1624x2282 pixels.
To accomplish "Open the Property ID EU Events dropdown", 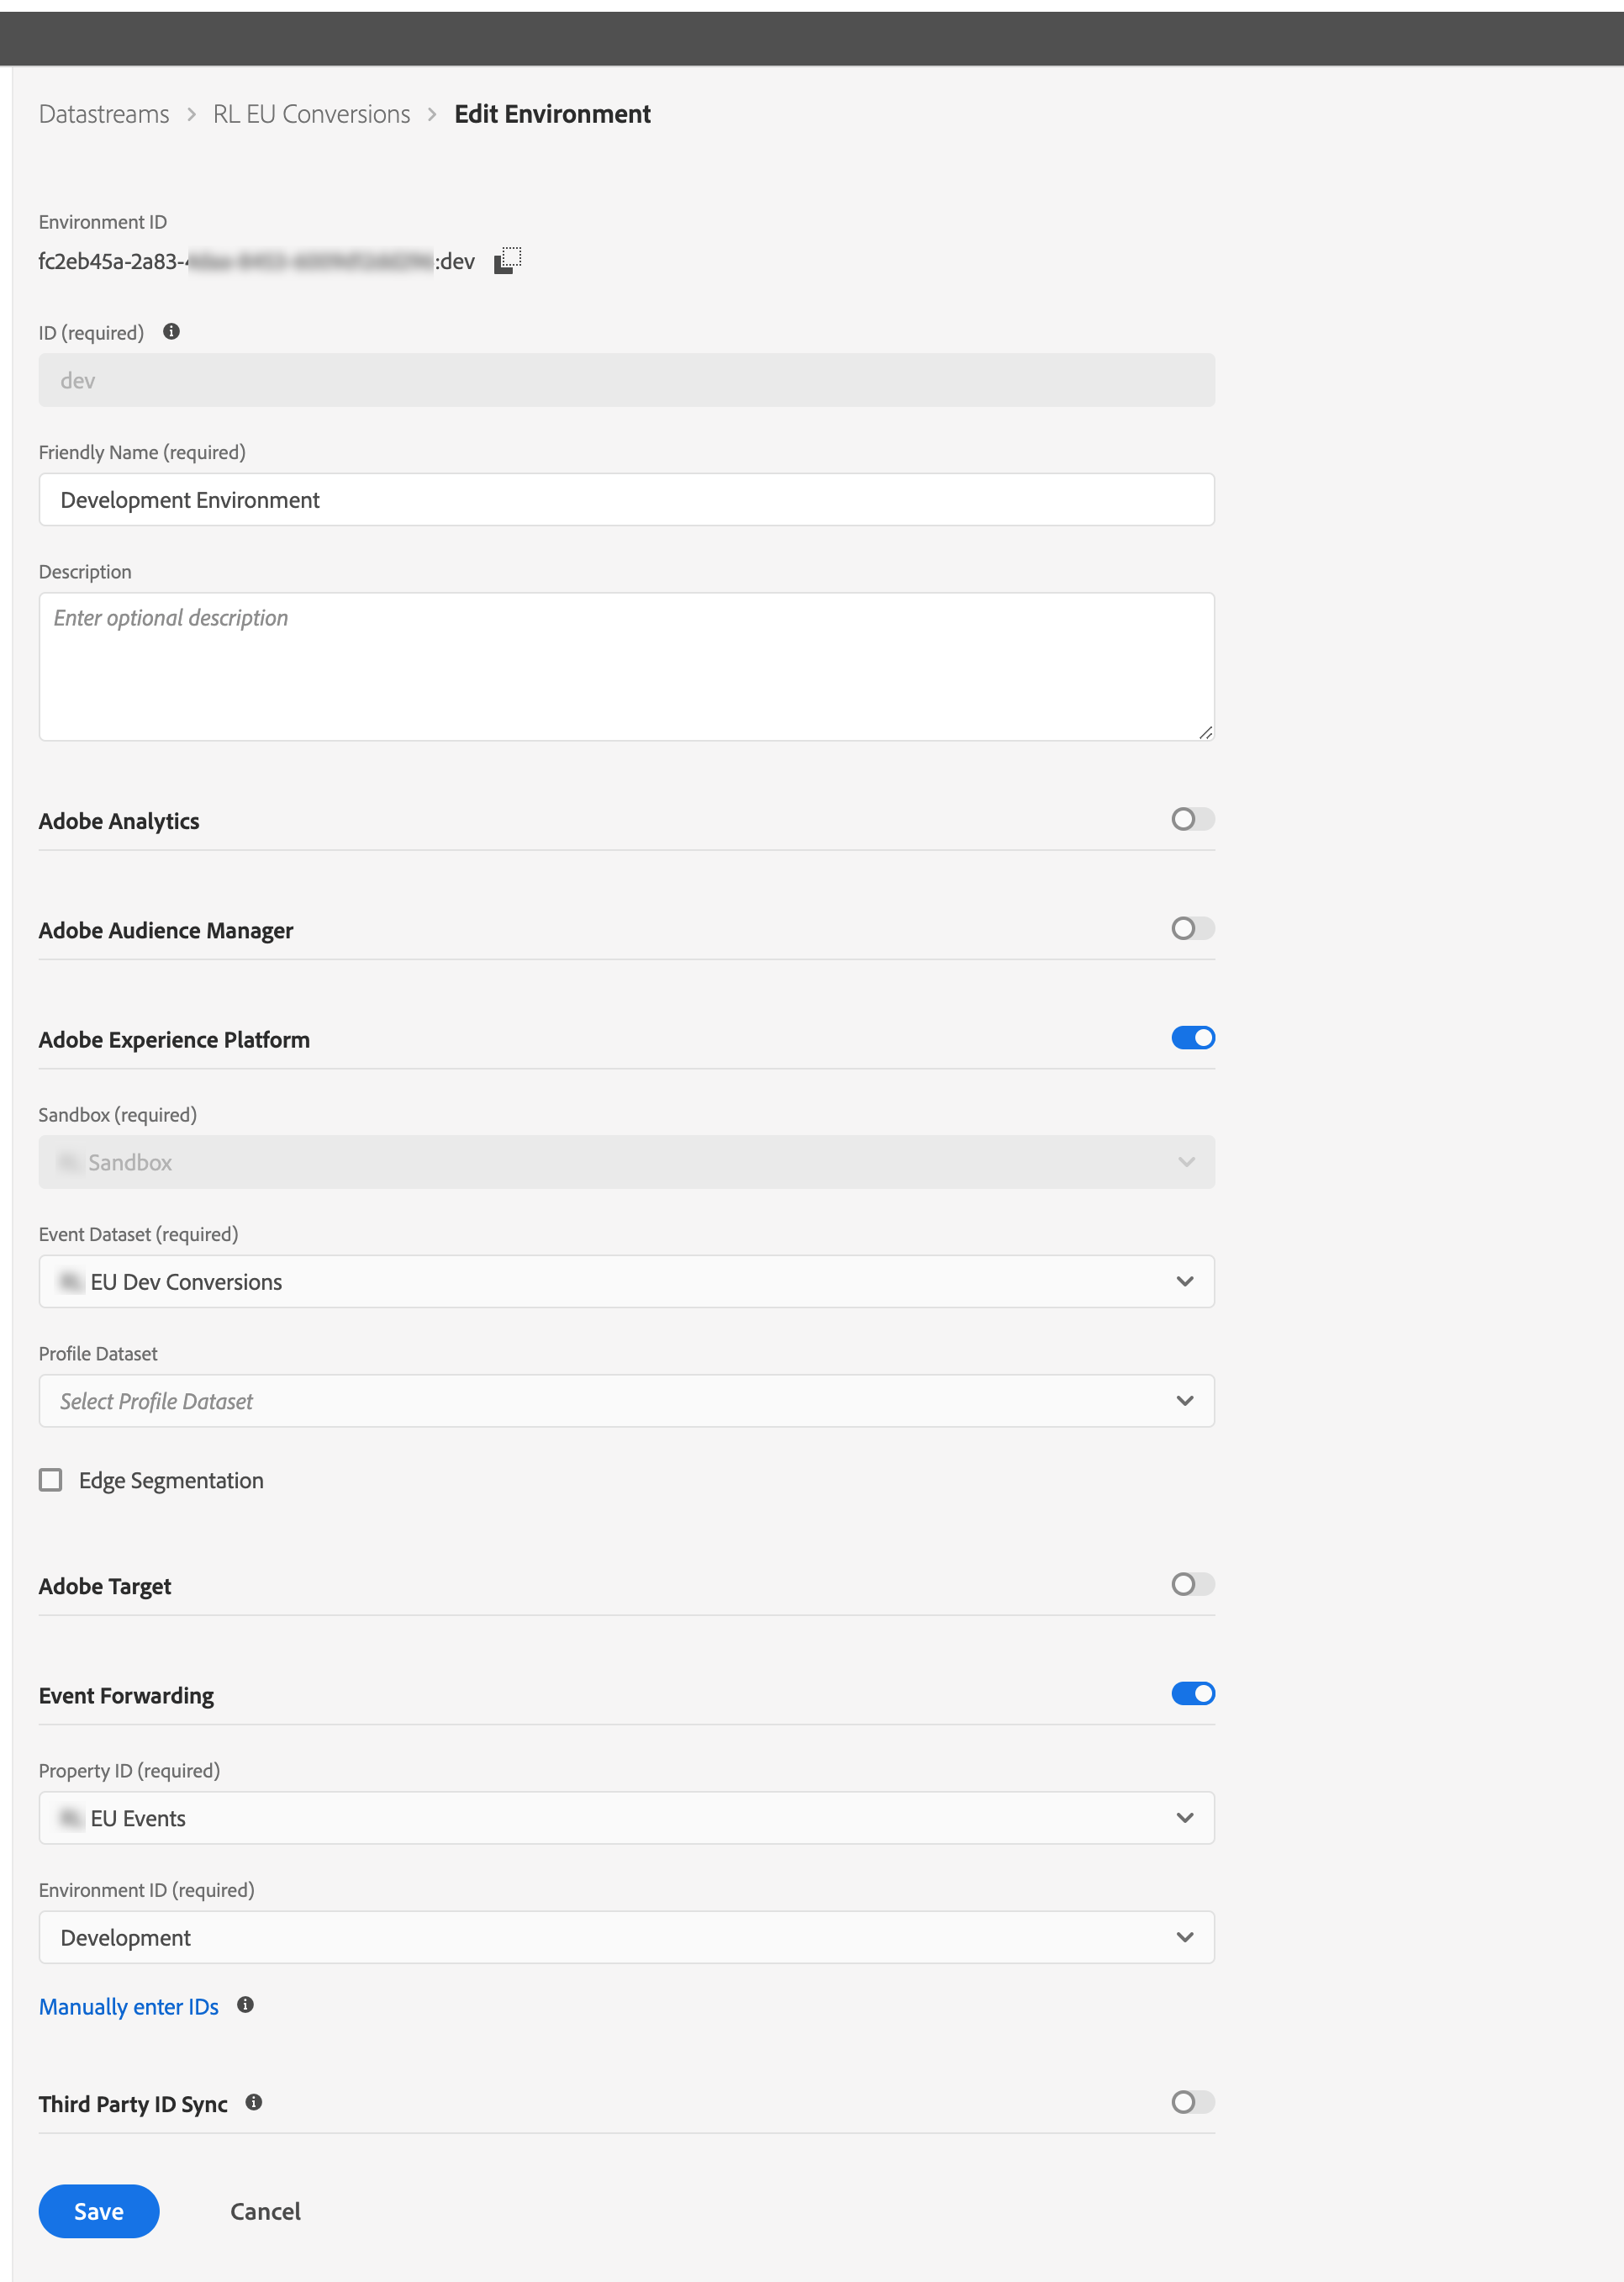I will 627,1818.
